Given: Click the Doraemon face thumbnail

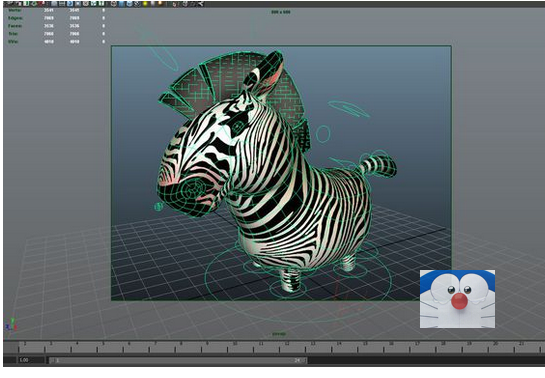Looking at the screenshot, I should point(457,299).
